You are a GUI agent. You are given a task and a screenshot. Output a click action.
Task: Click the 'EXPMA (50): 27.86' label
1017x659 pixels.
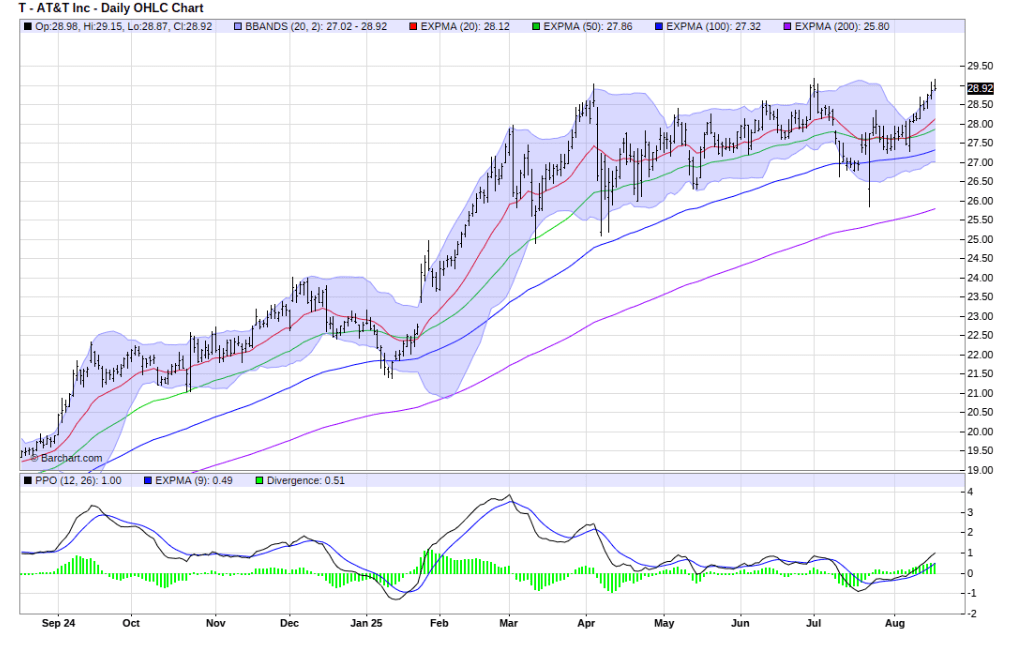[588, 27]
